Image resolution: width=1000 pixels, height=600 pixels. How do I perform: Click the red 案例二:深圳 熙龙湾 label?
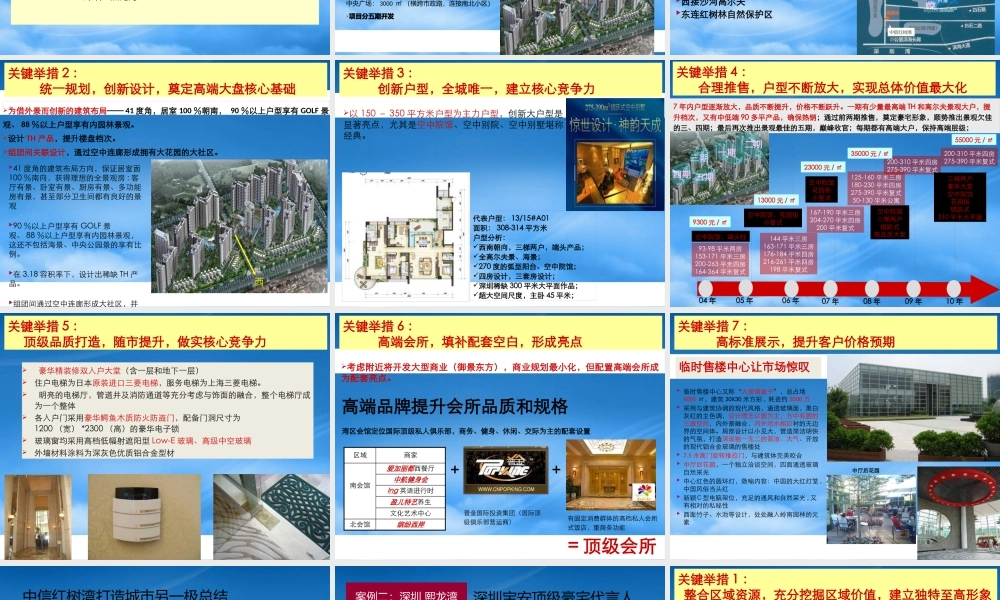click(406, 593)
